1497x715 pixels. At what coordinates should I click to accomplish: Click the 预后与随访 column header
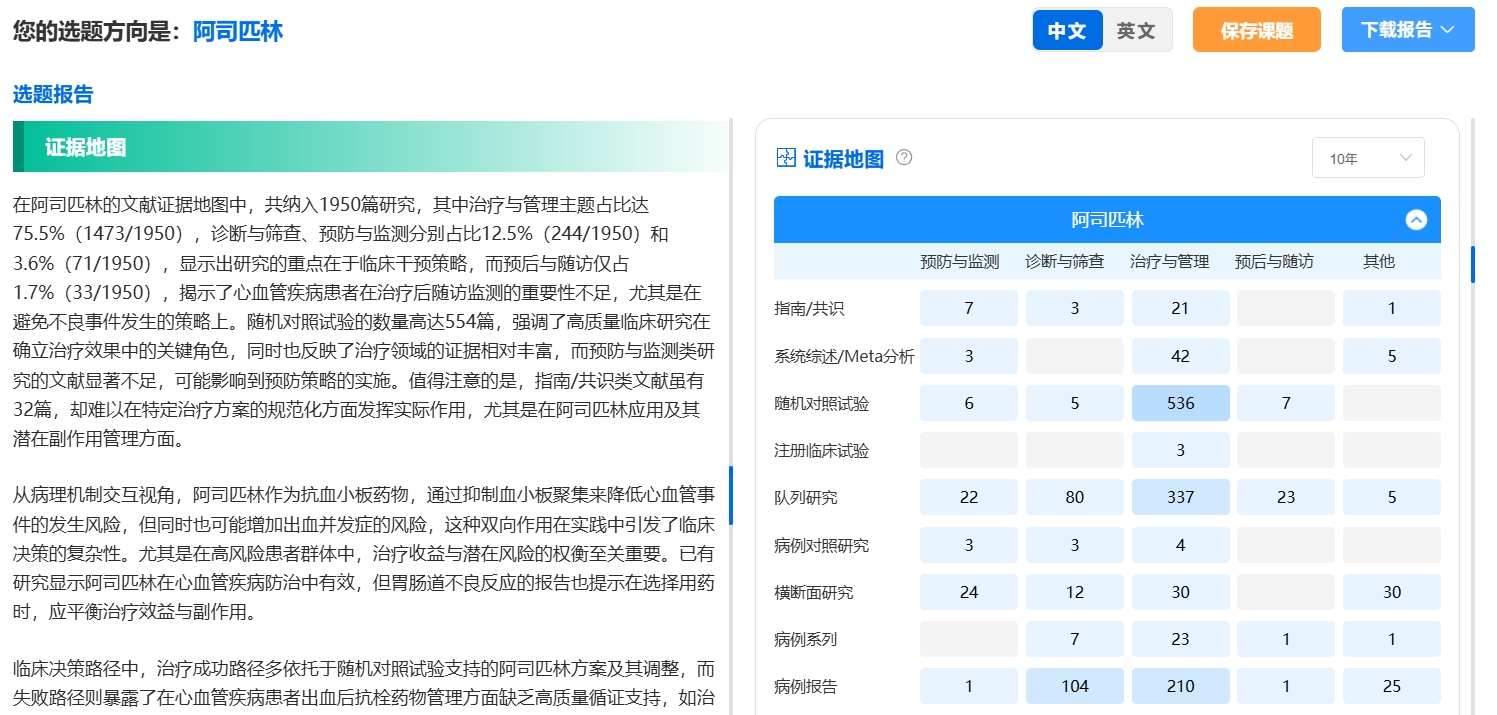tap(1275, 262)
